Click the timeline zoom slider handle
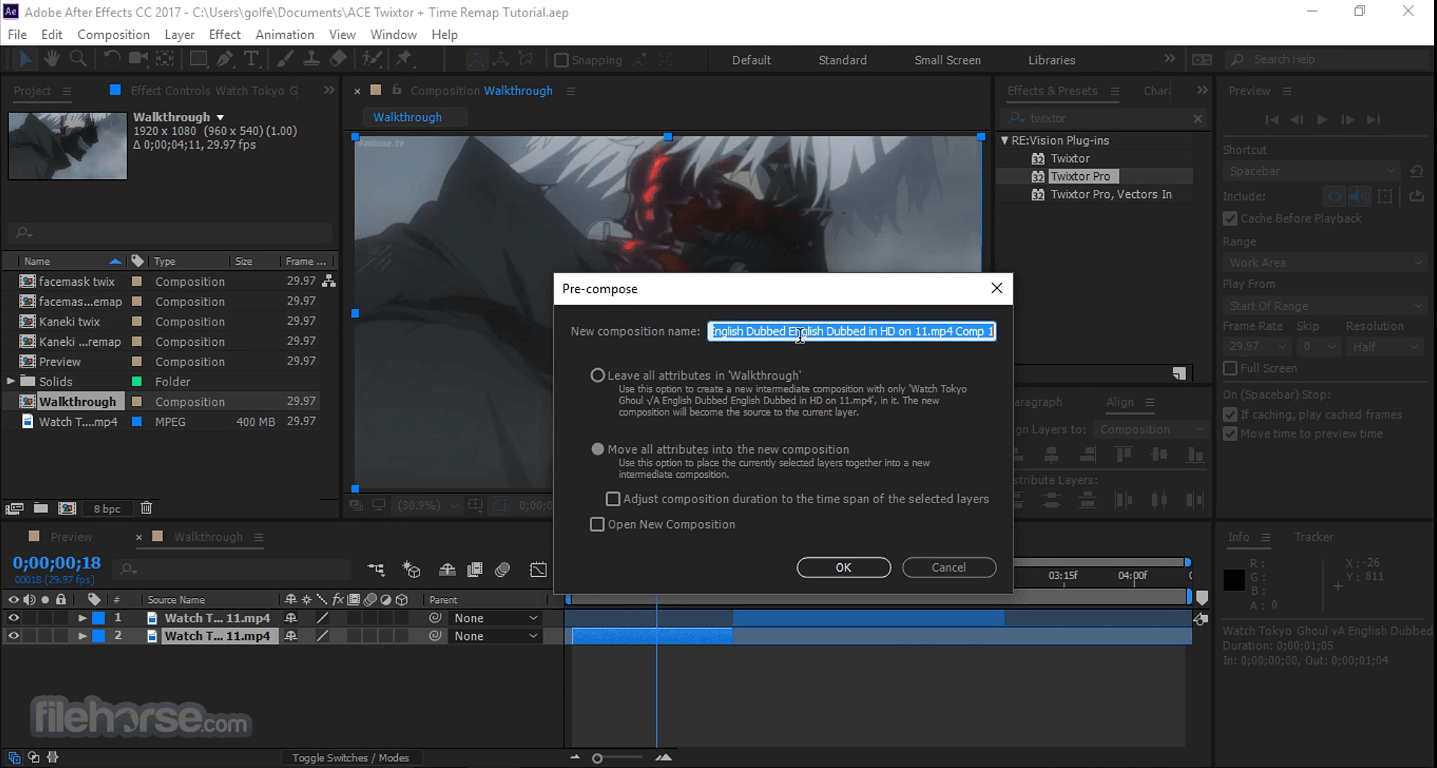 [x=597, y=758]
